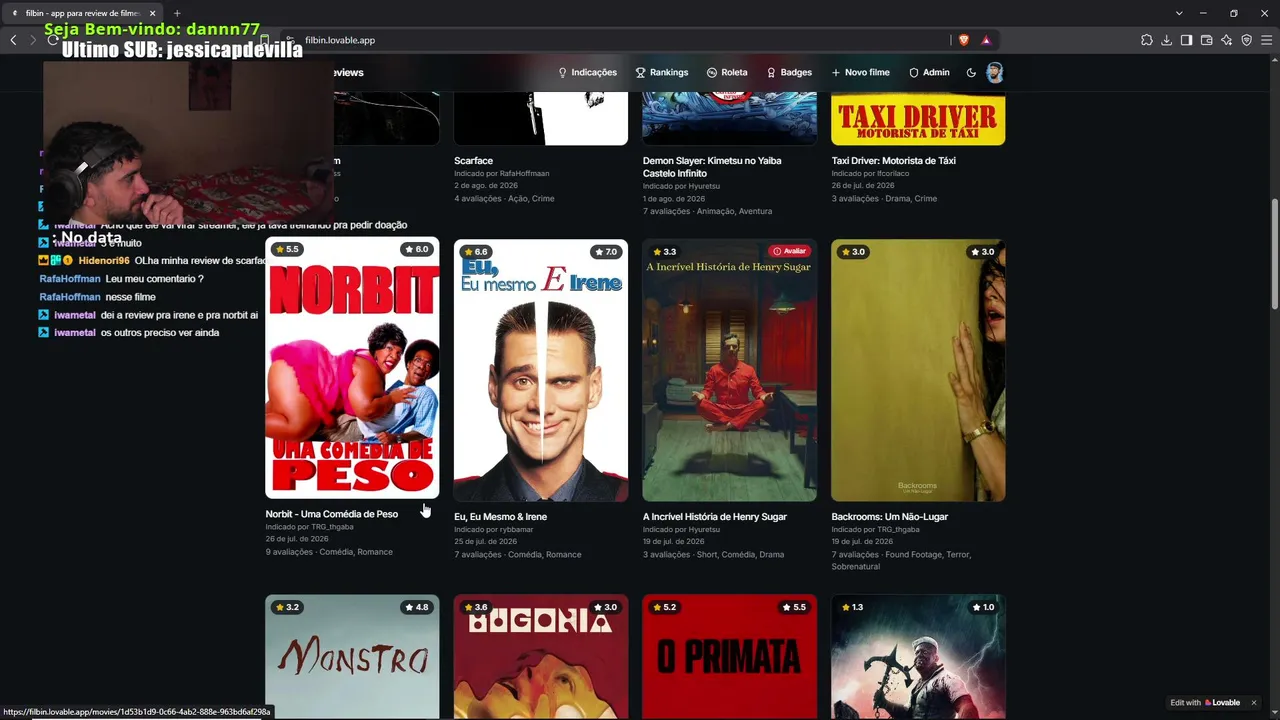Open Demon Slayer: Kimetsu no Yaiba title
Screen dimensions: 1280x720
point(712,167)
